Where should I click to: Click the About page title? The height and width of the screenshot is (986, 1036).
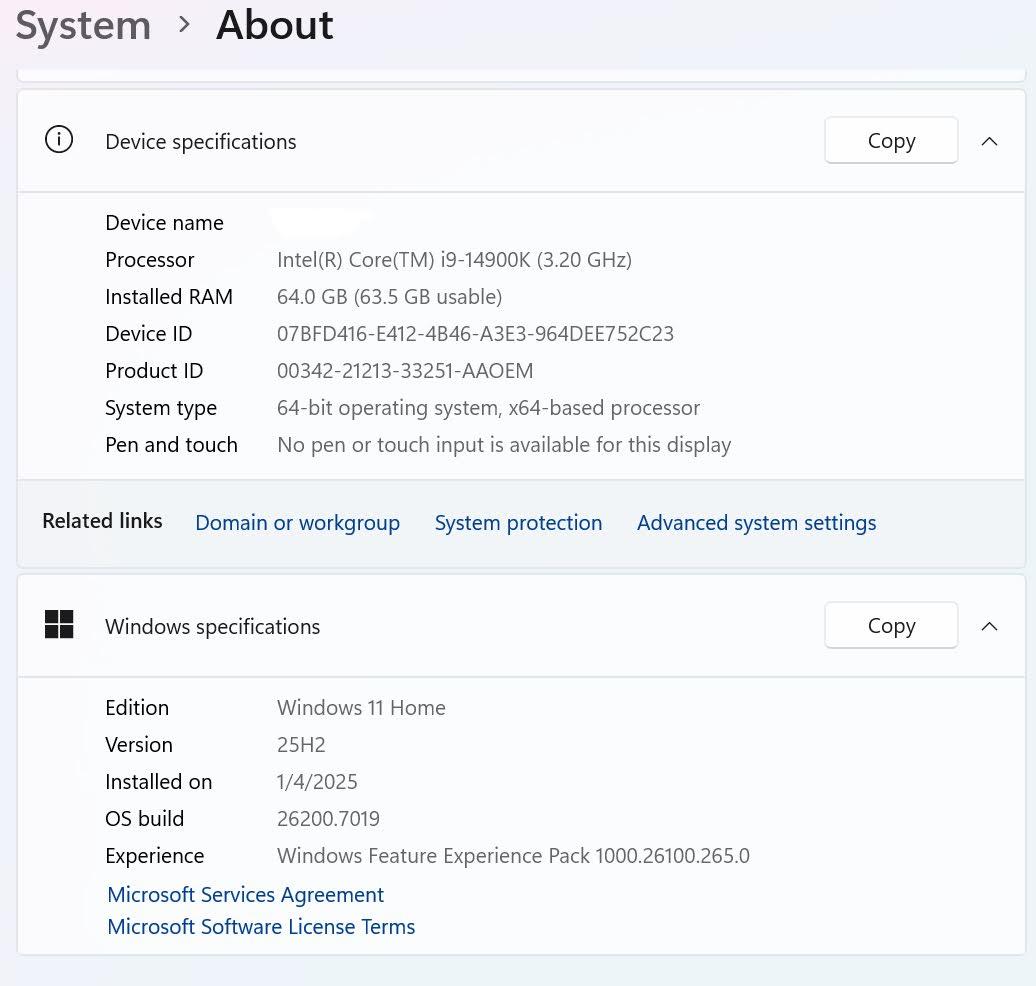tap(274, 25)
